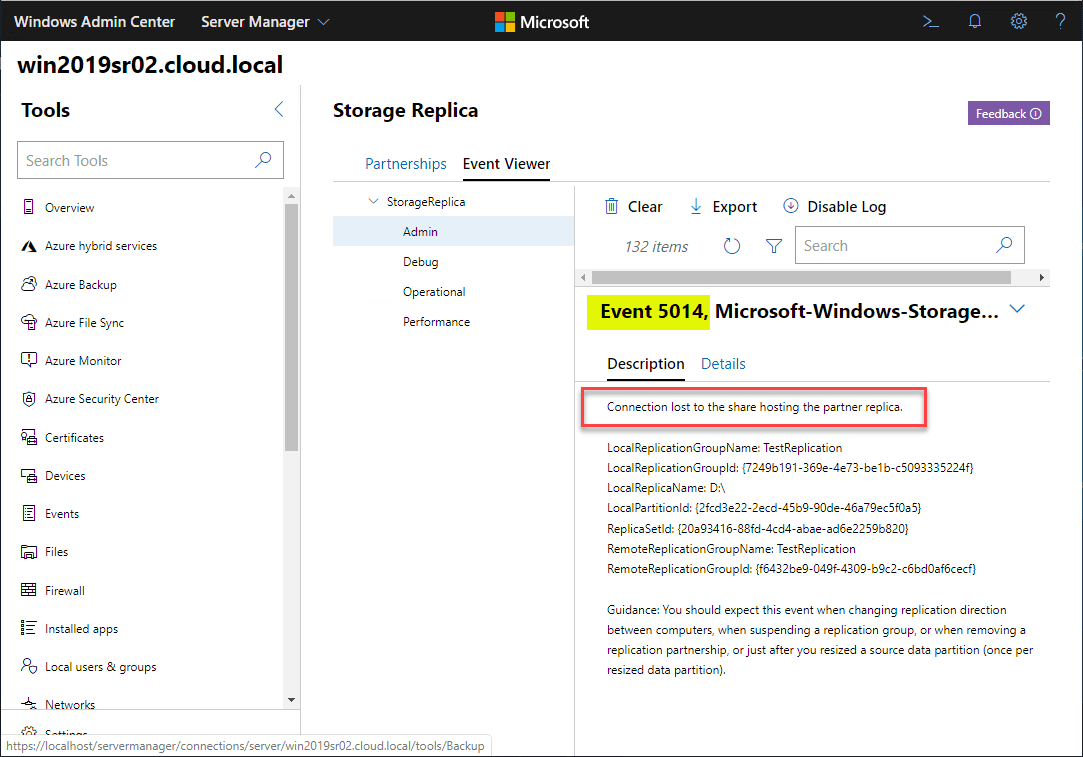The image size is (1083, 757).
Task: Refresh the event list
Action: pos(732,246)
